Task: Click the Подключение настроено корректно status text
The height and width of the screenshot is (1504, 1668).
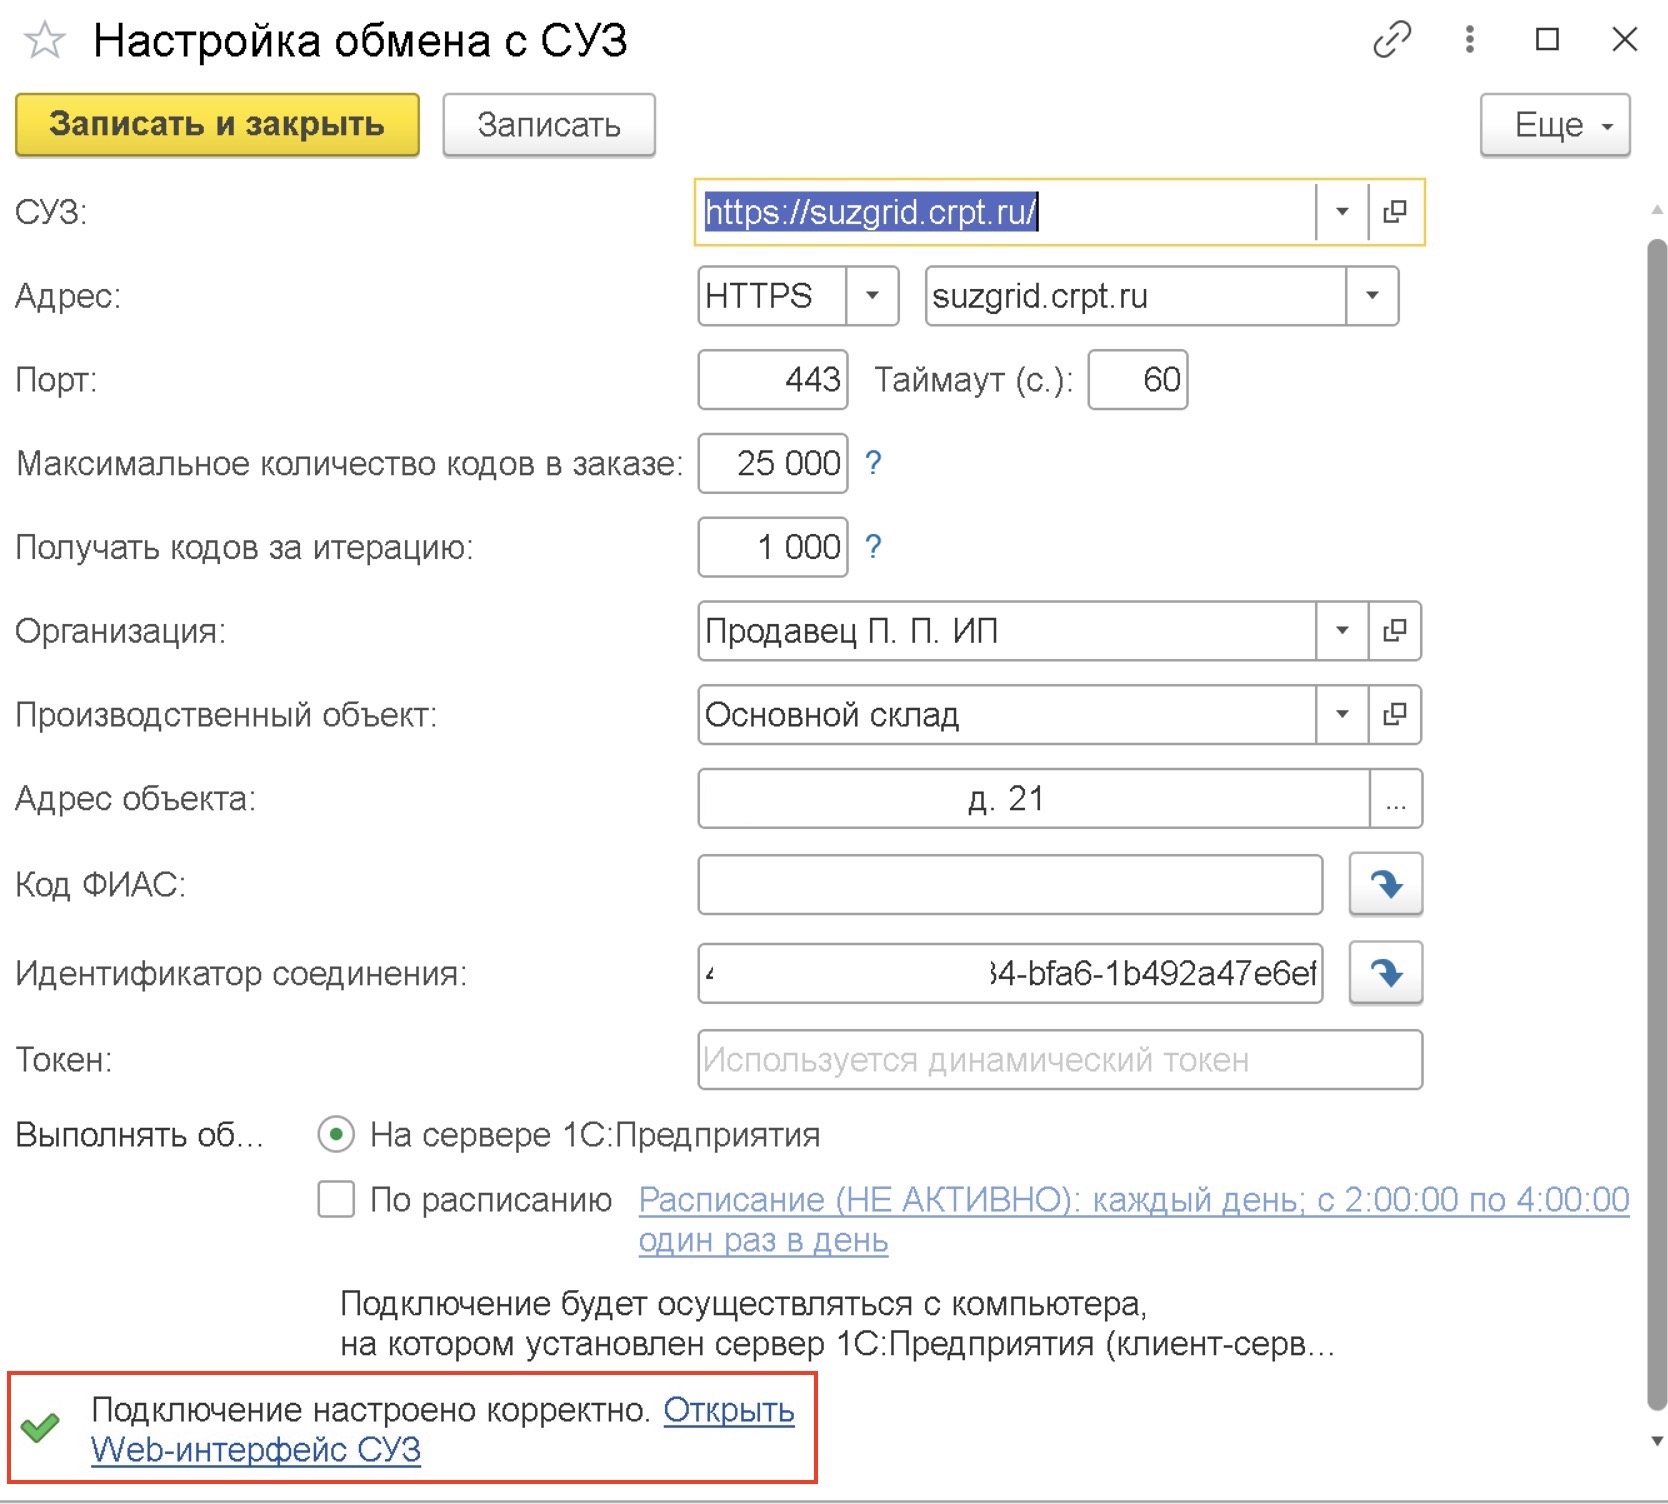Action: [371, 1410]
